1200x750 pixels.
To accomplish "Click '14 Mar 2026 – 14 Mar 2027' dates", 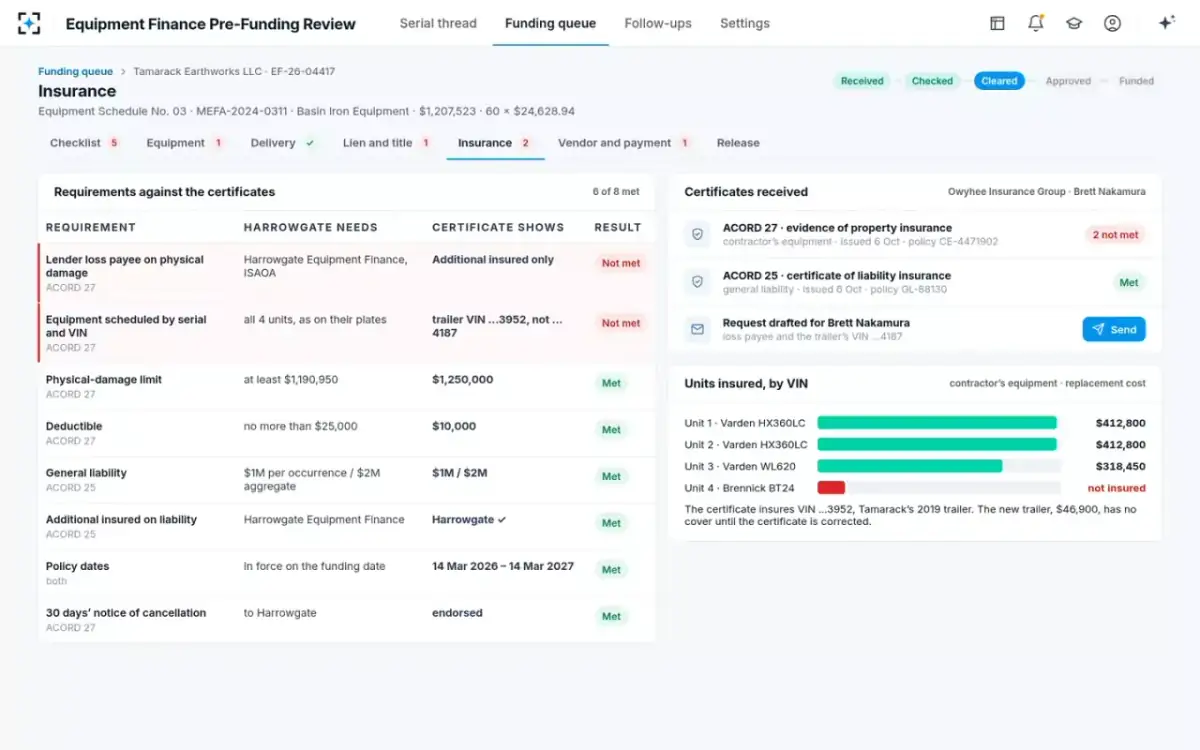I will click(x=503, y=566).
